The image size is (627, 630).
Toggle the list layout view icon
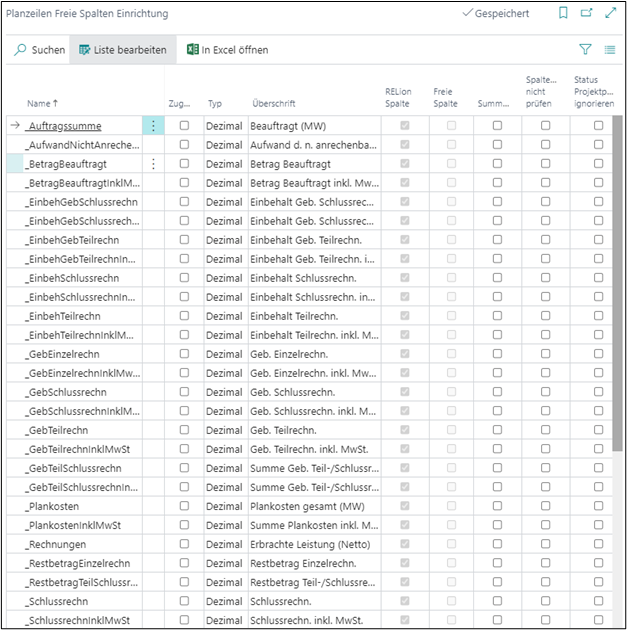610,49
